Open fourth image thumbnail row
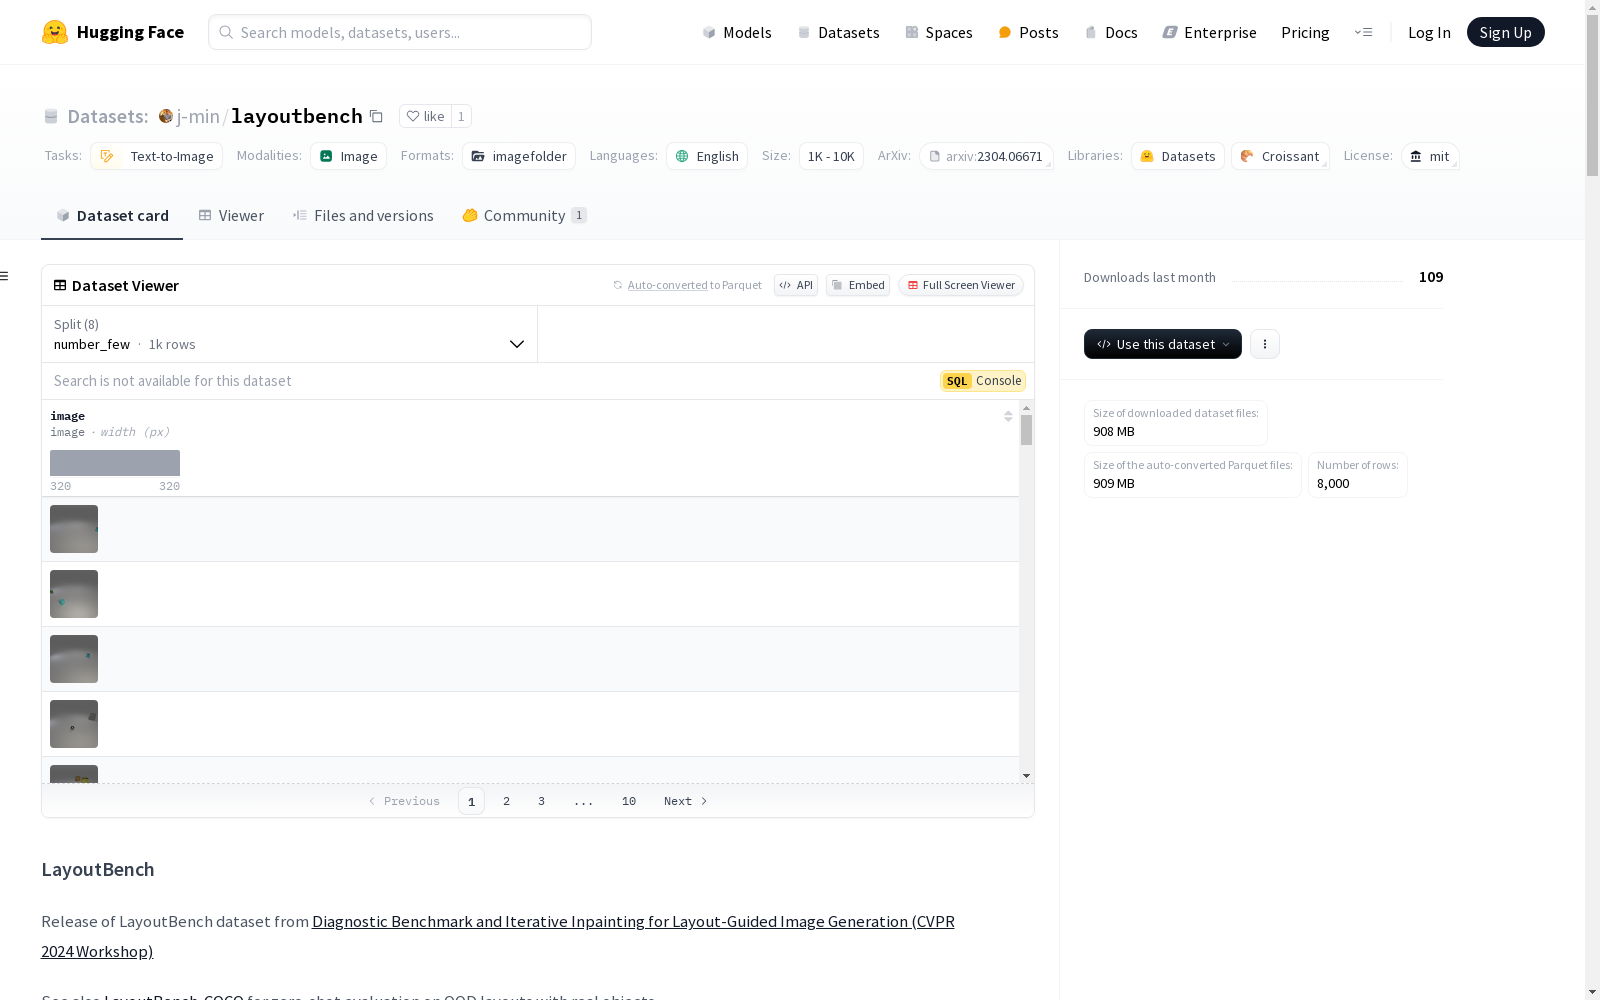This screenshot has height=1000, width=1600. click(74, 724)
